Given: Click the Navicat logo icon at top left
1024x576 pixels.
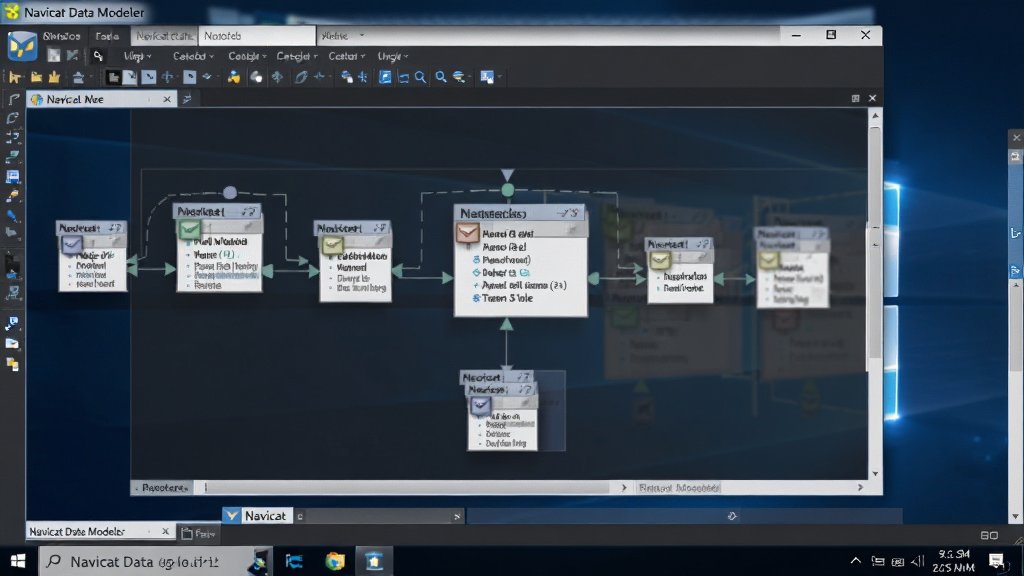Looking at the screenshot, I should click(x=22, y=46).
